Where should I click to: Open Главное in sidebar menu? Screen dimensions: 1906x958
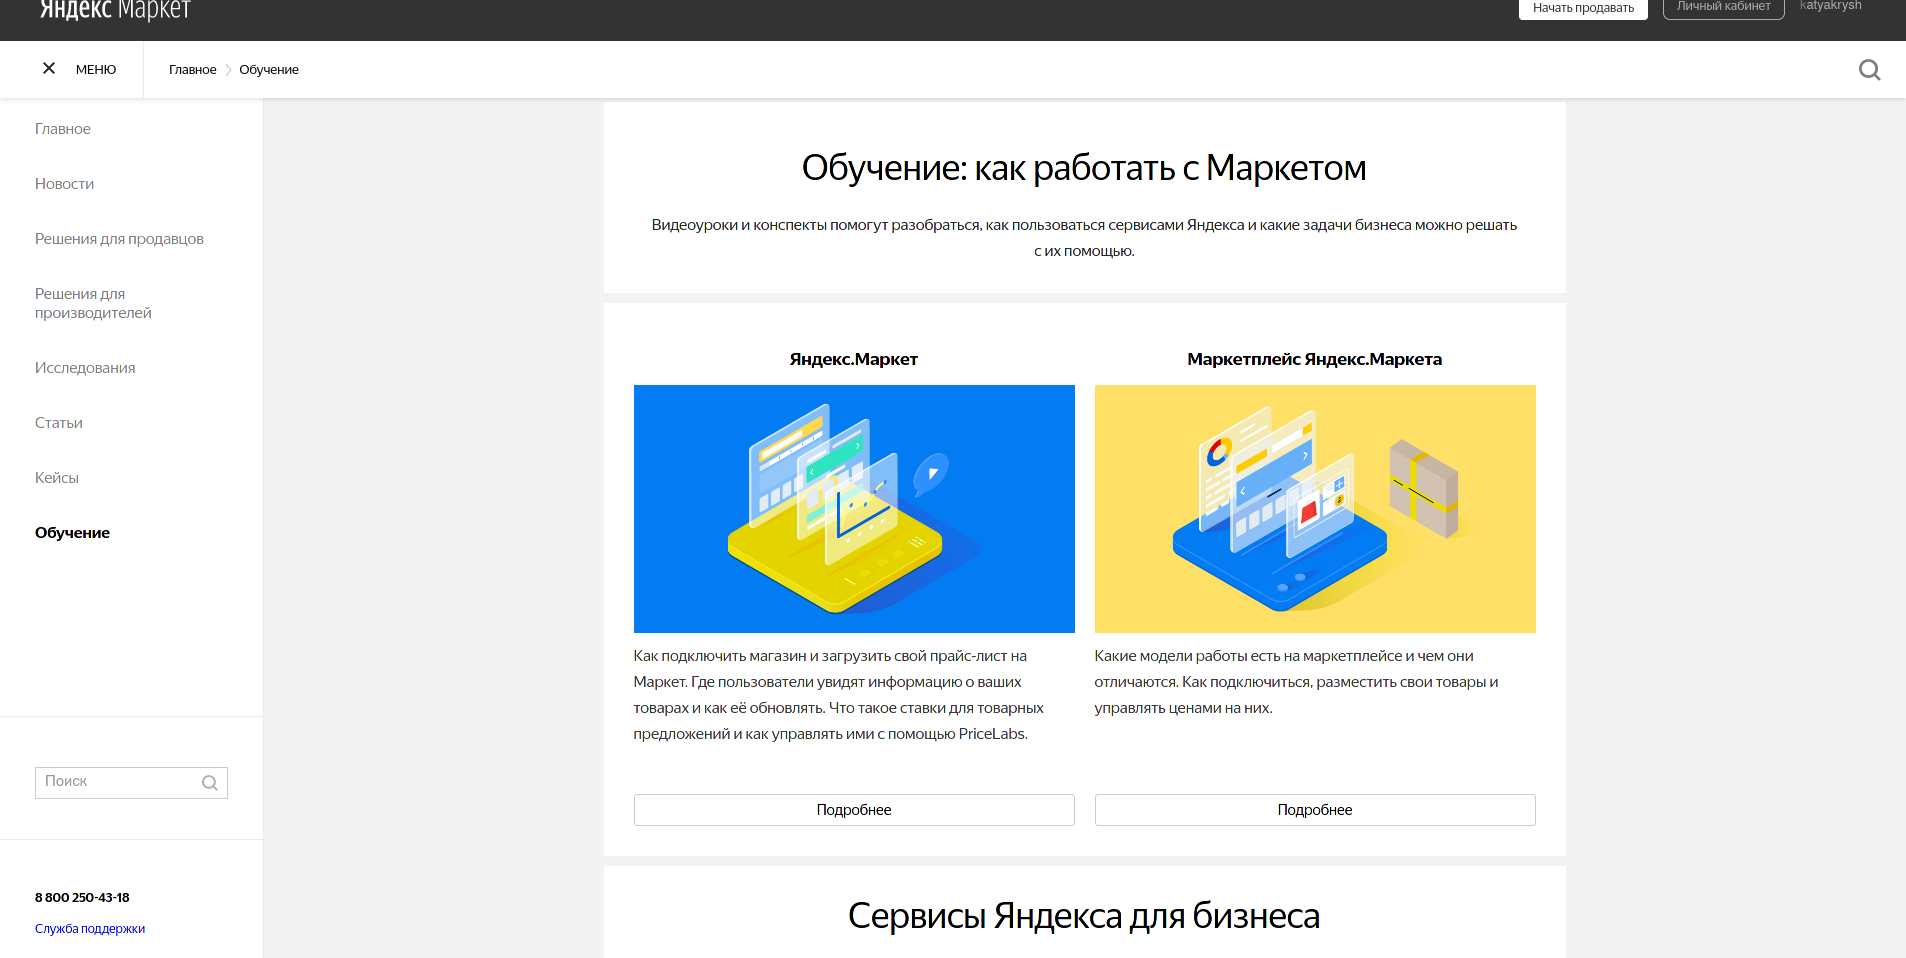pos(63,129)
